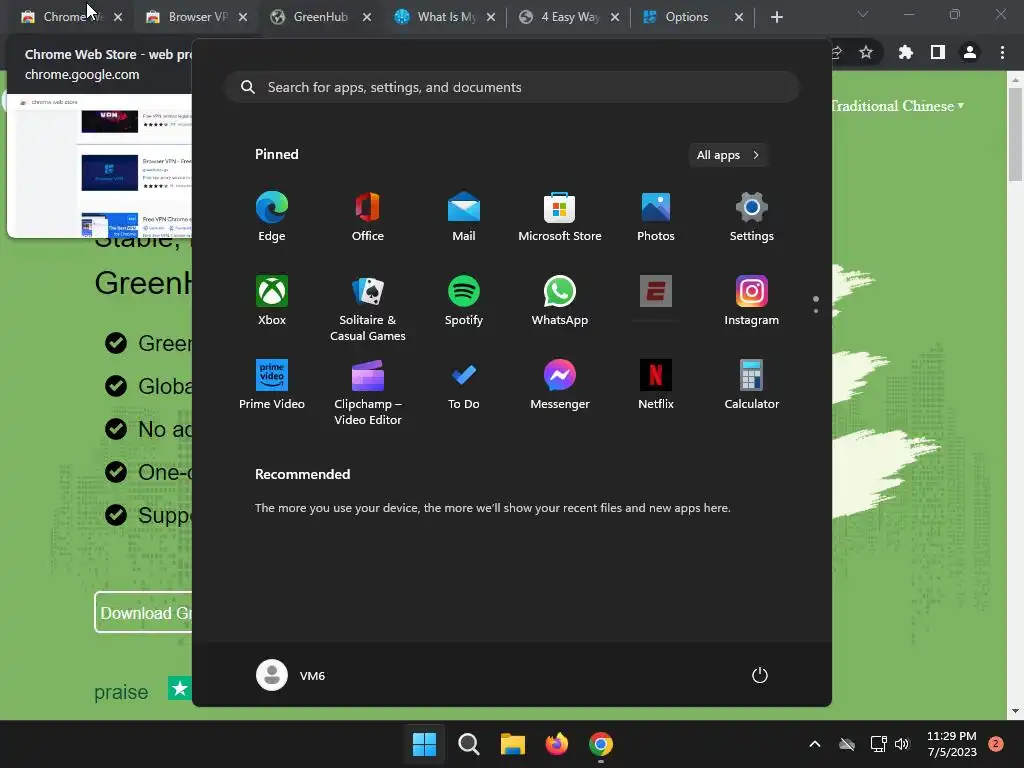Open the Mail app

(464, 217)
